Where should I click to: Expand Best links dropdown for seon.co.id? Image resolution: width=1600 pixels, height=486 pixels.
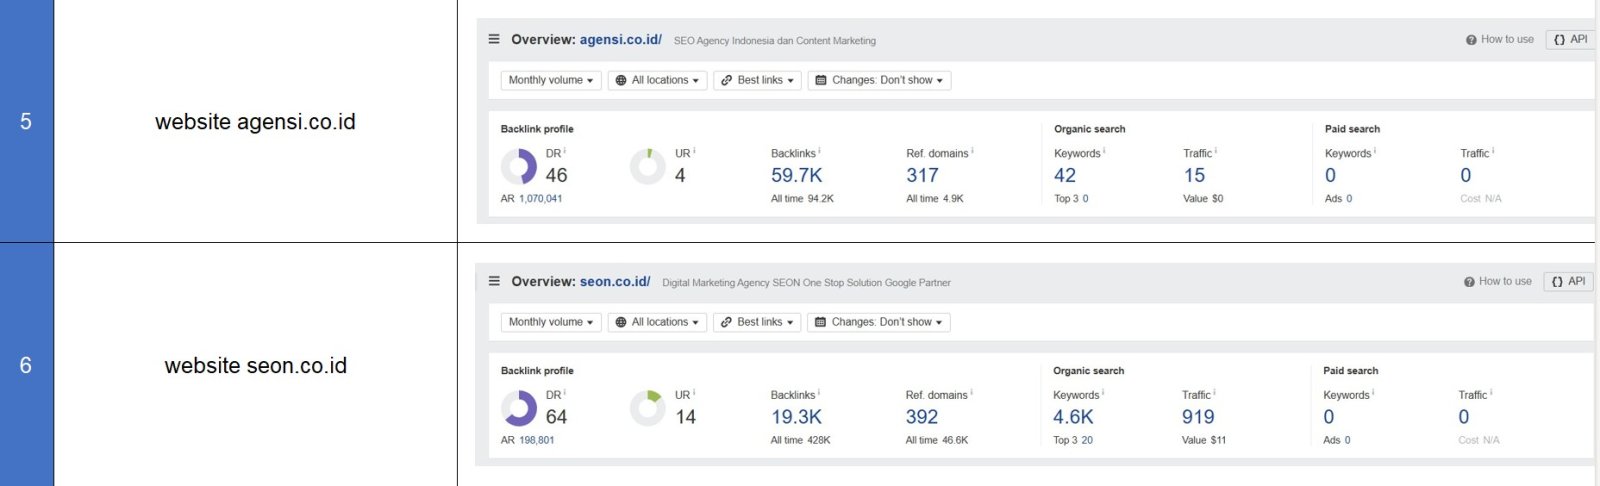(x=757, y=322)
